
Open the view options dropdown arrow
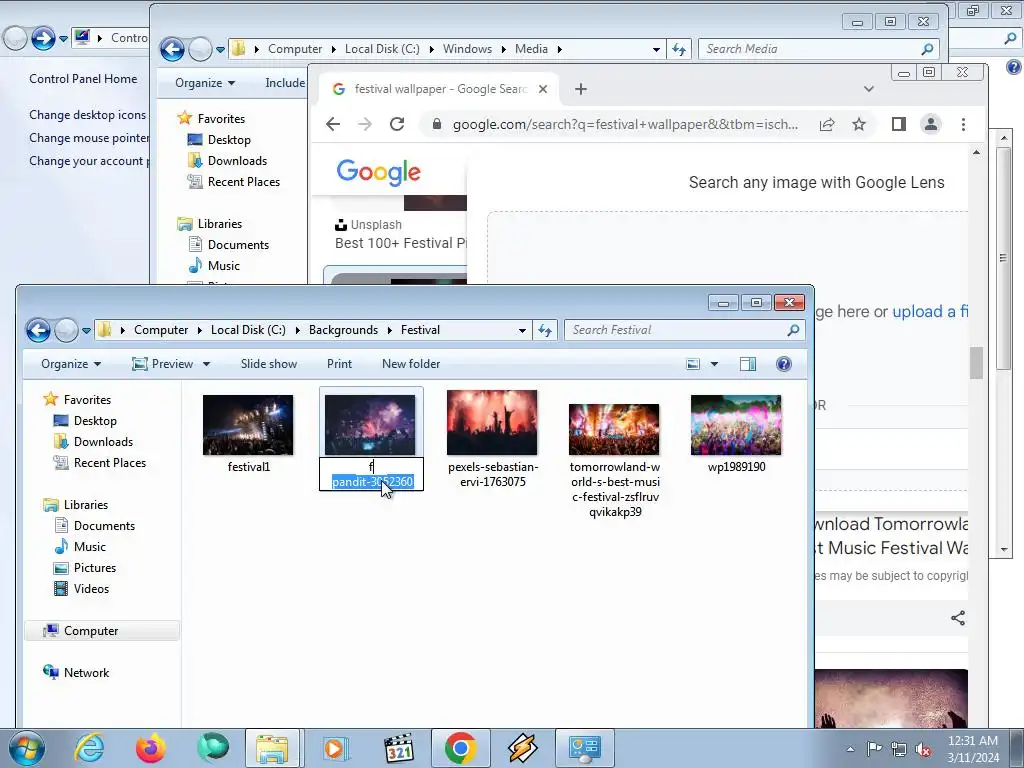click(x=714, y=364)
